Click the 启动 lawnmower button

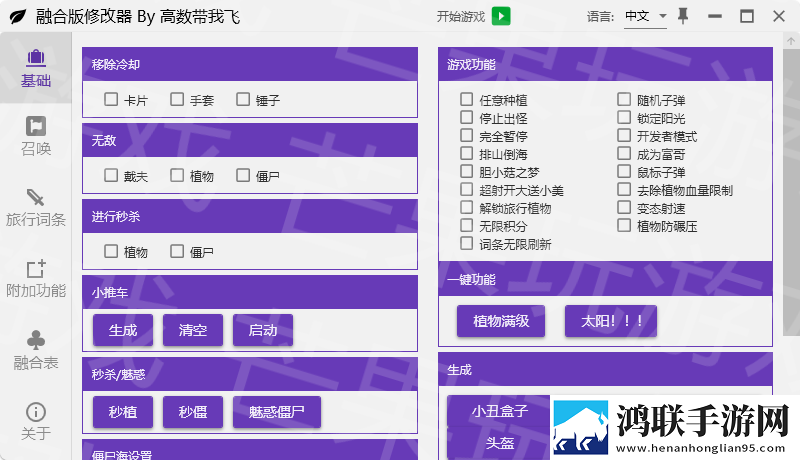263,330
